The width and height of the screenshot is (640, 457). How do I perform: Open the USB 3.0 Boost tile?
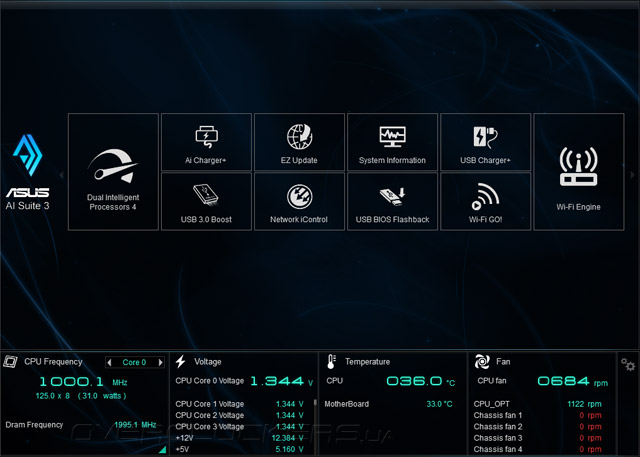[x=206, y=202]
